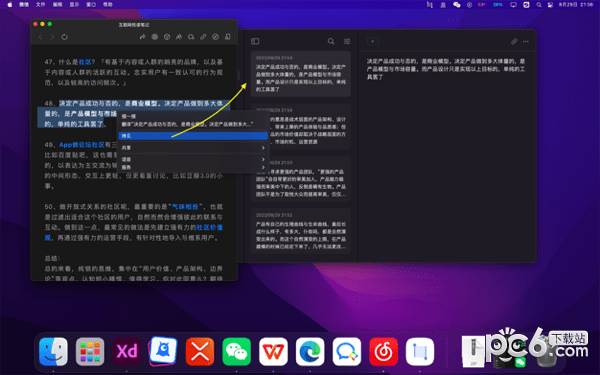Open the 显示 menu in the menu bar
Screen dimensions: 600x375
(x=74, y=5)
